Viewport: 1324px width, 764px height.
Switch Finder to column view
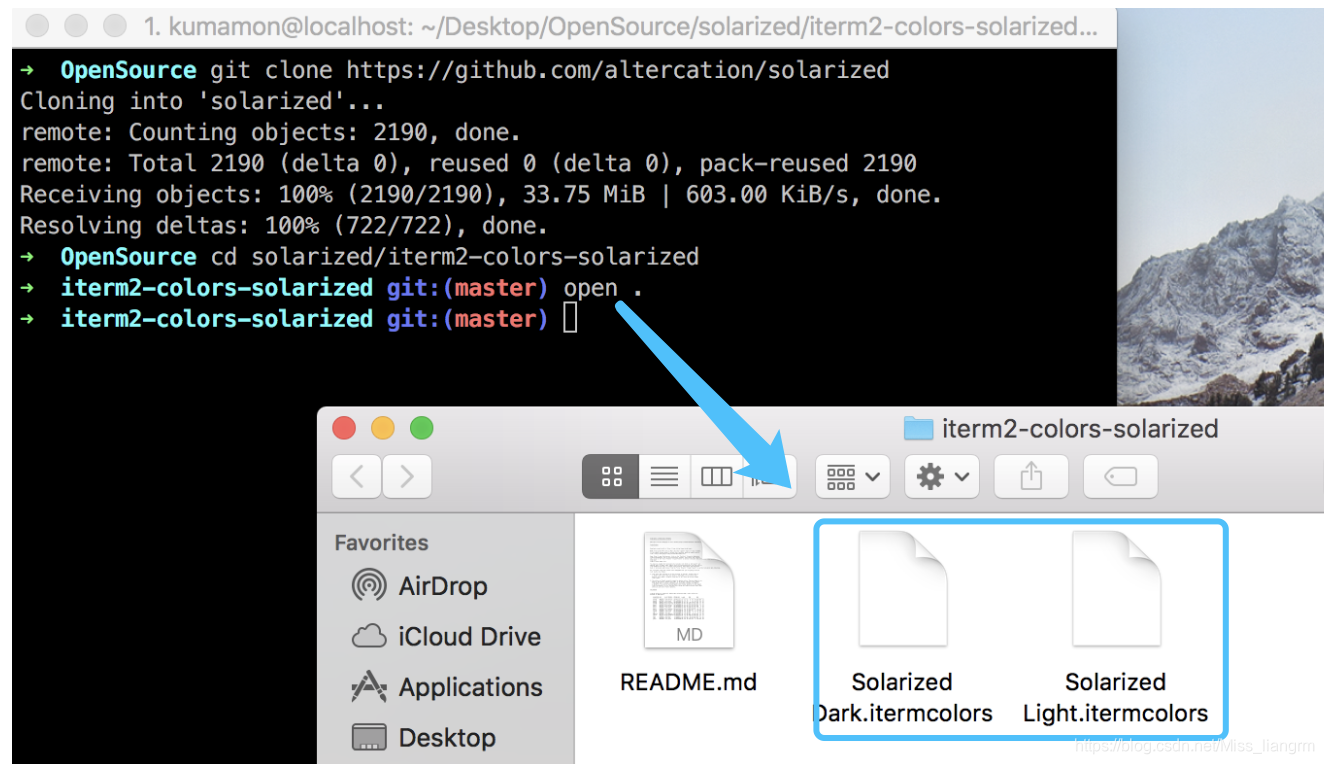pos(716,476)
